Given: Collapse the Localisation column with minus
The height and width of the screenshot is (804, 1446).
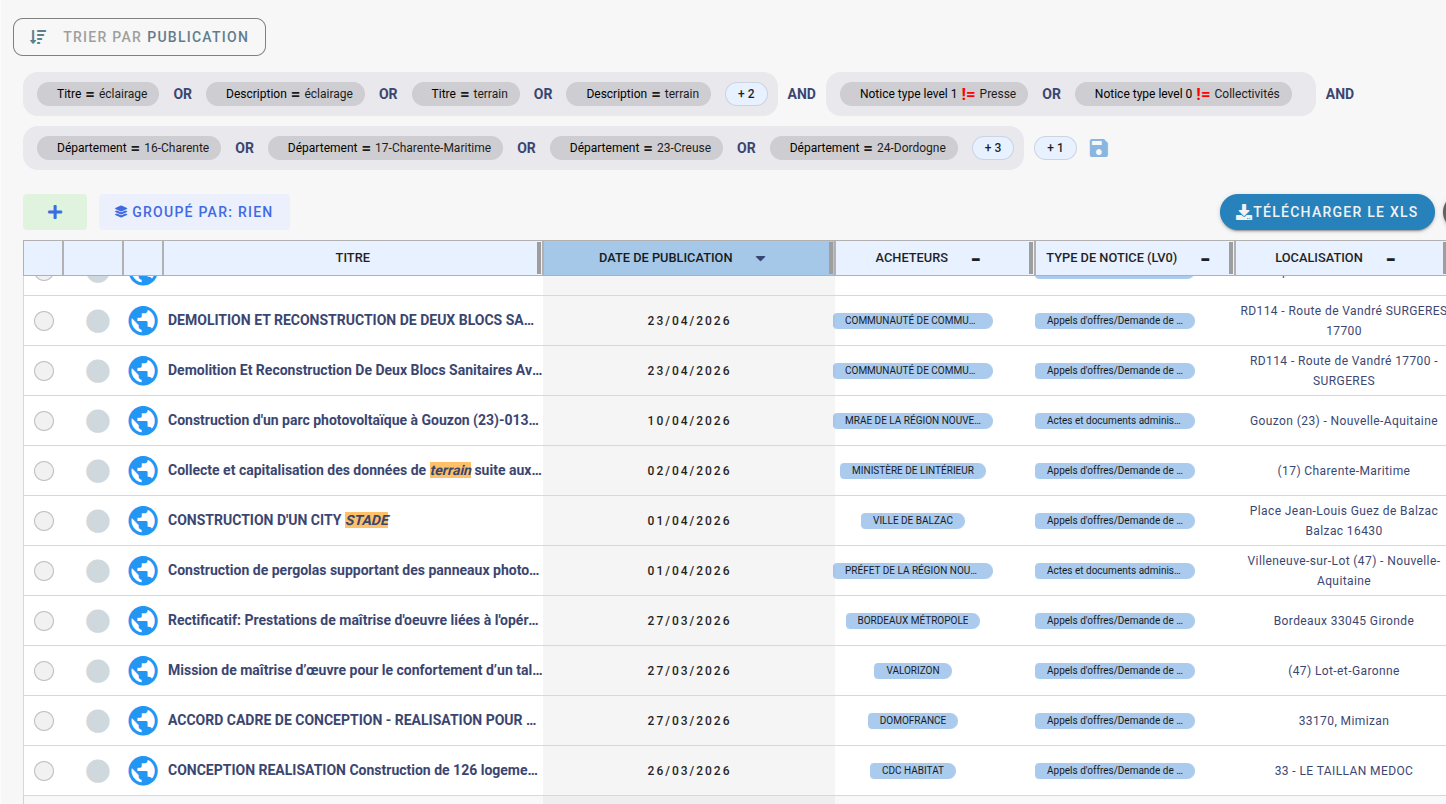Looking at the screenshot, I should click(x=1391, y=259).
